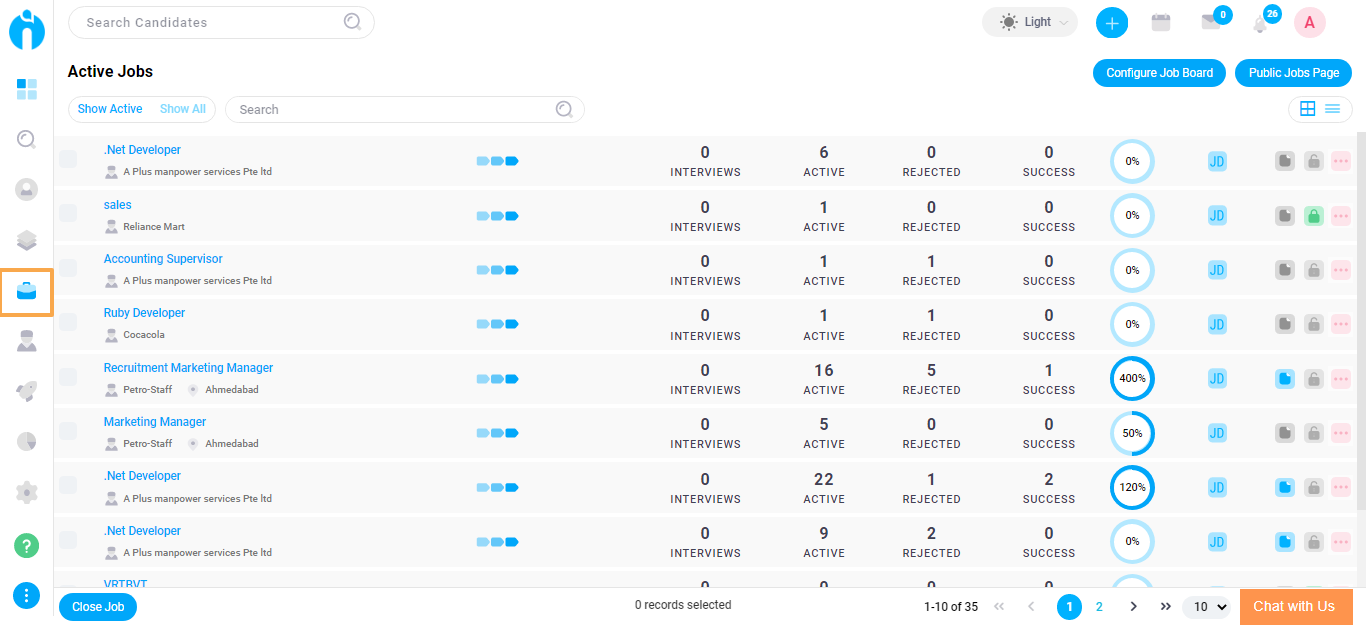The image size is (1366, 625).
Task: Open the mail inbox icon
Action: click(x=1211, y=22)
